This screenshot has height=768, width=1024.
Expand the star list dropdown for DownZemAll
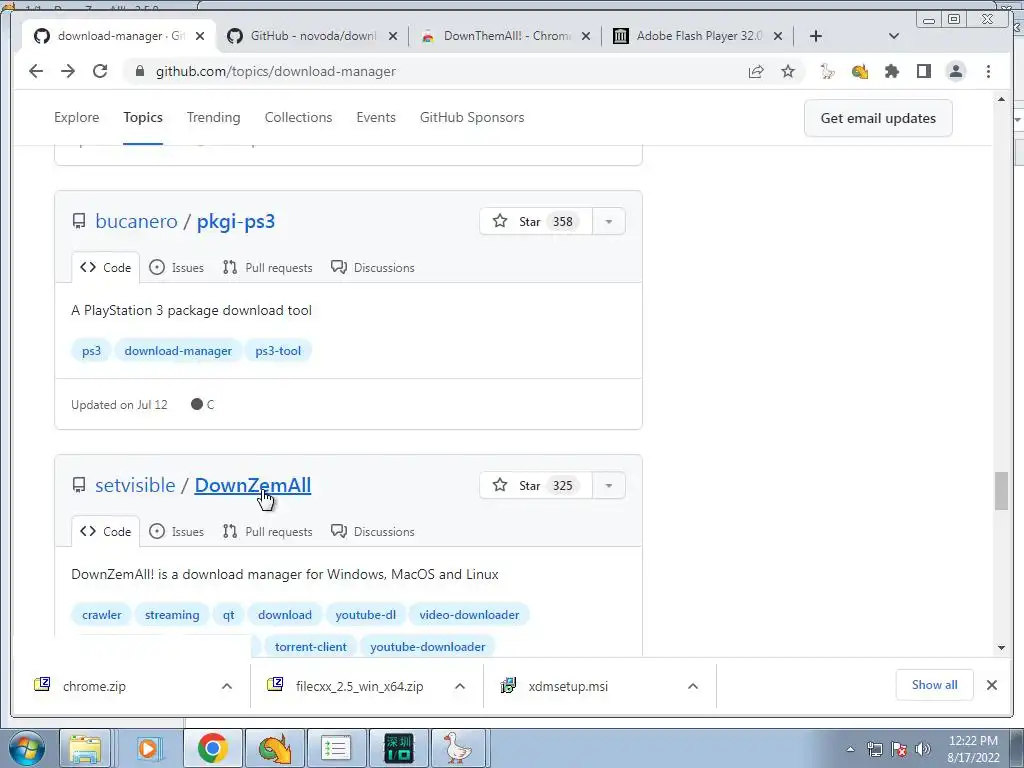click(x=609, y=485)
